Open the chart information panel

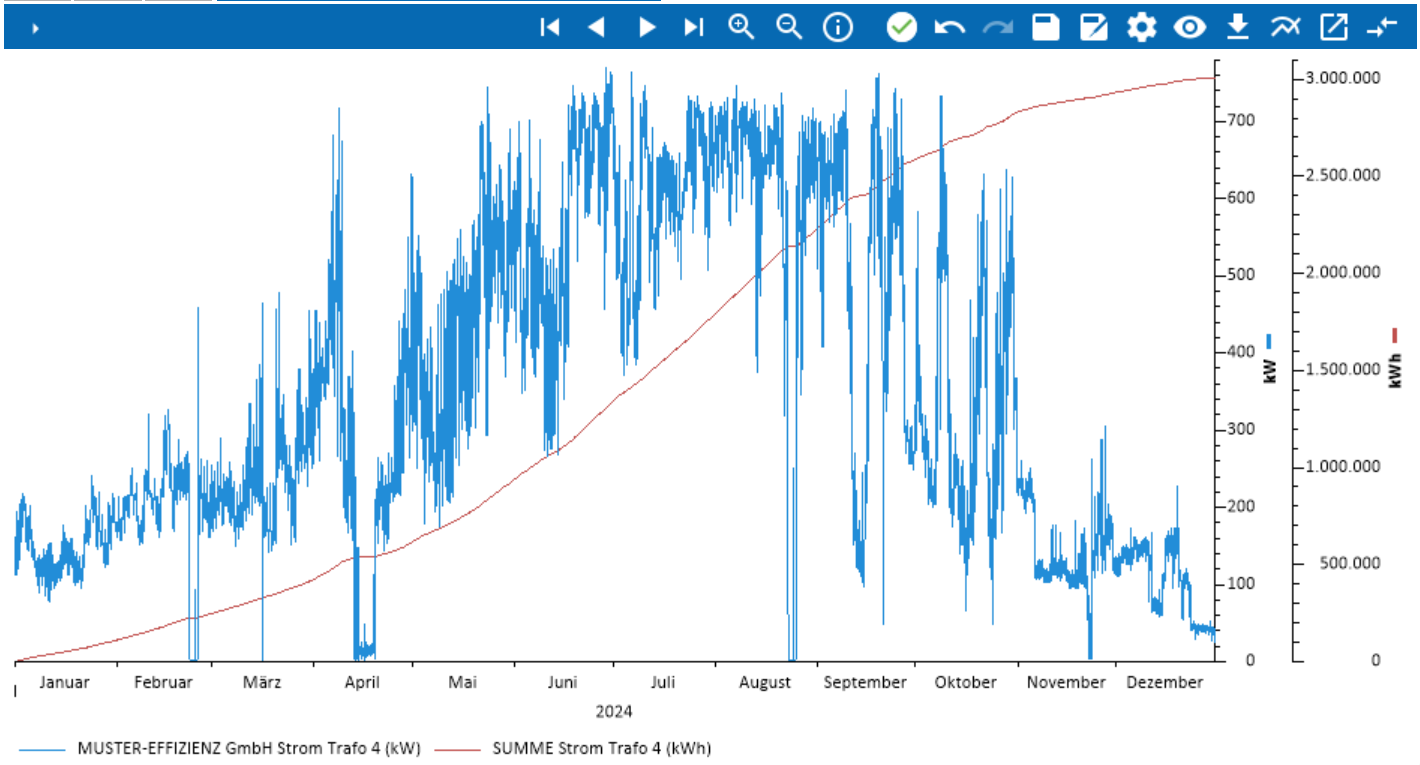837,27
